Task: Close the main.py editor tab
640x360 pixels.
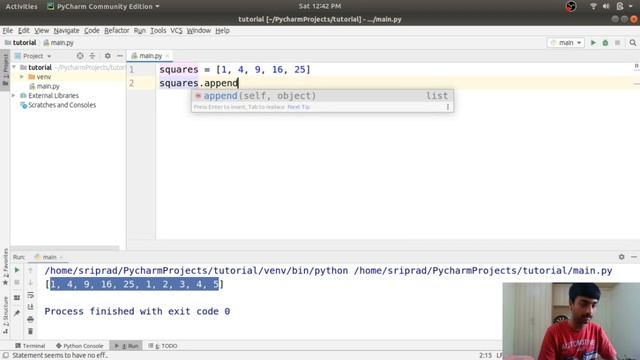Action: point(167,56)
